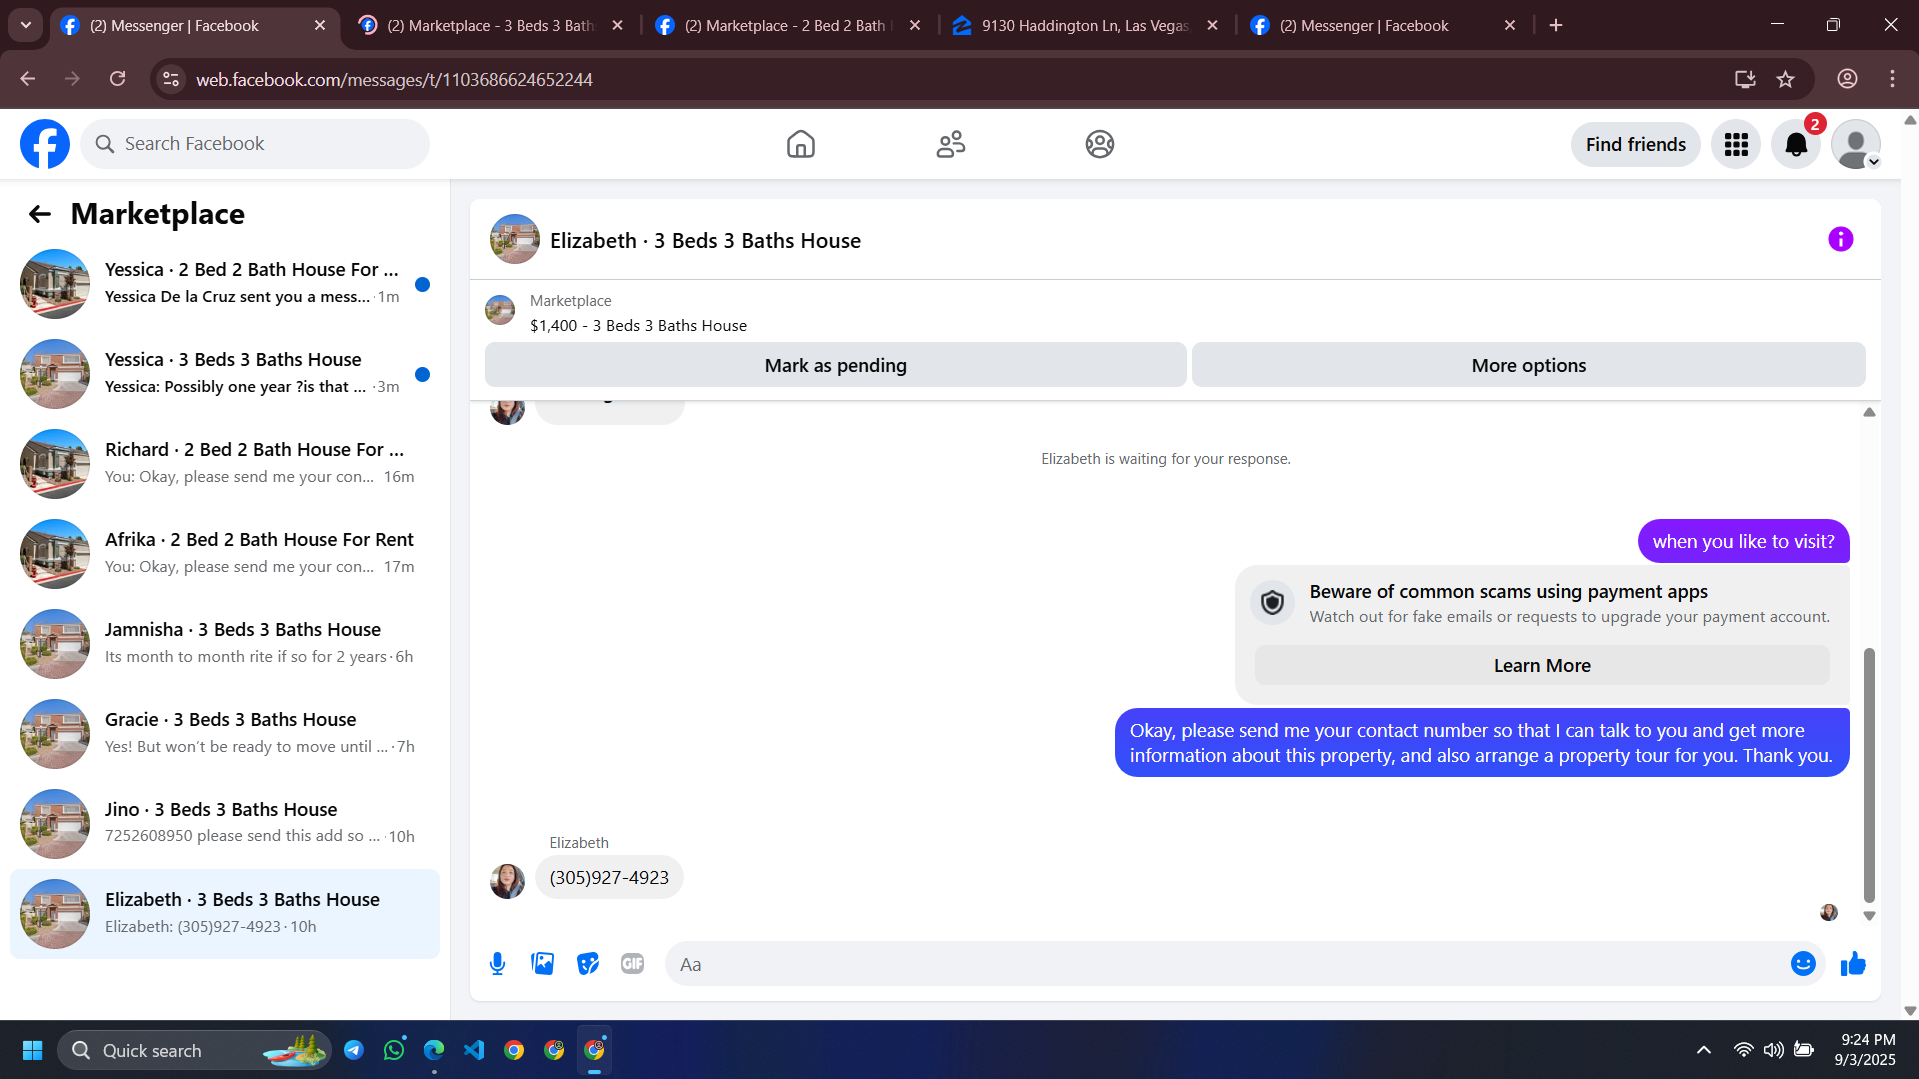Go back with the browser back arrow
Screen dimensions: 1919x1079
[x=28, y=79]
